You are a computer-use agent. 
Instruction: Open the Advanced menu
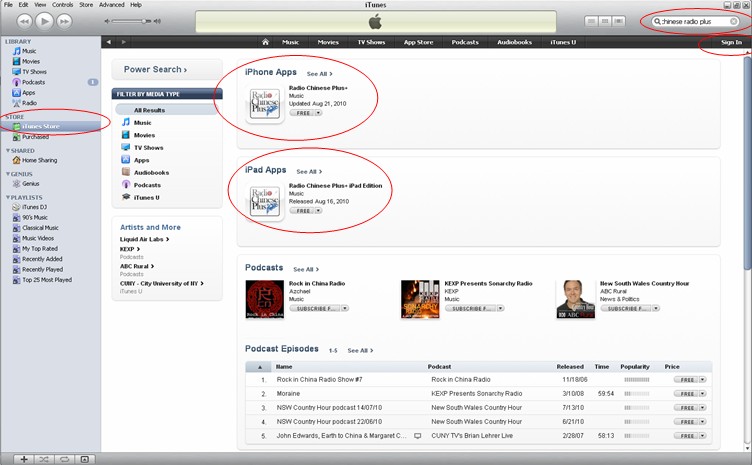[x=111, y=5]
